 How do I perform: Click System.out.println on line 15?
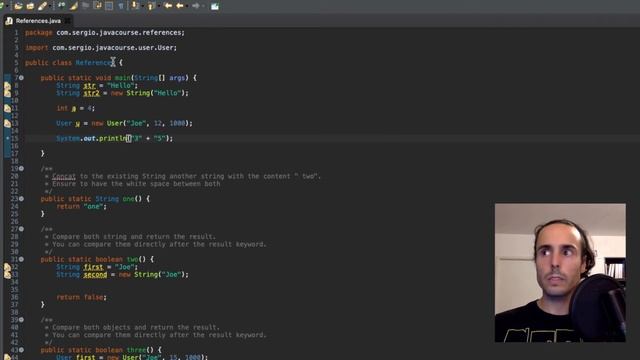(91, 138)
